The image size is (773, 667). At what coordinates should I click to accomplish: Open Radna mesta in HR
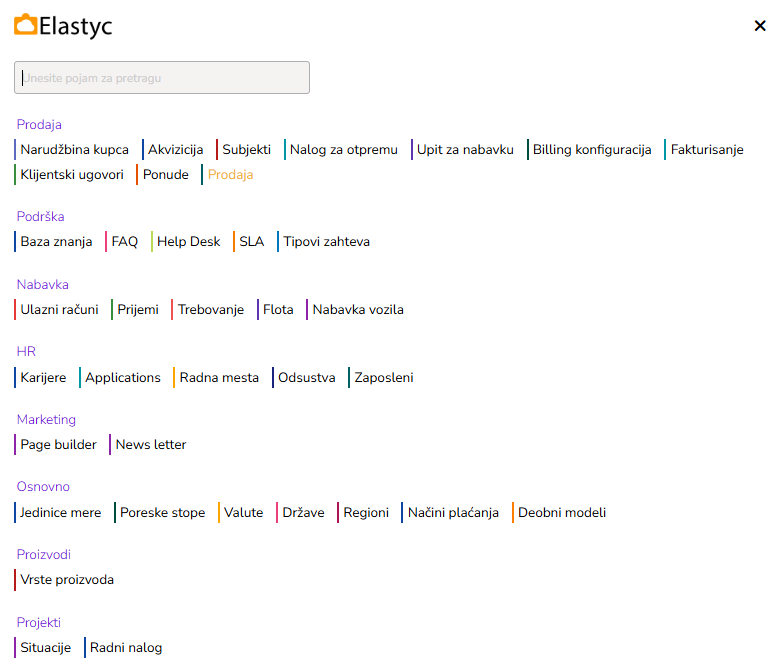tap(219, 378)
